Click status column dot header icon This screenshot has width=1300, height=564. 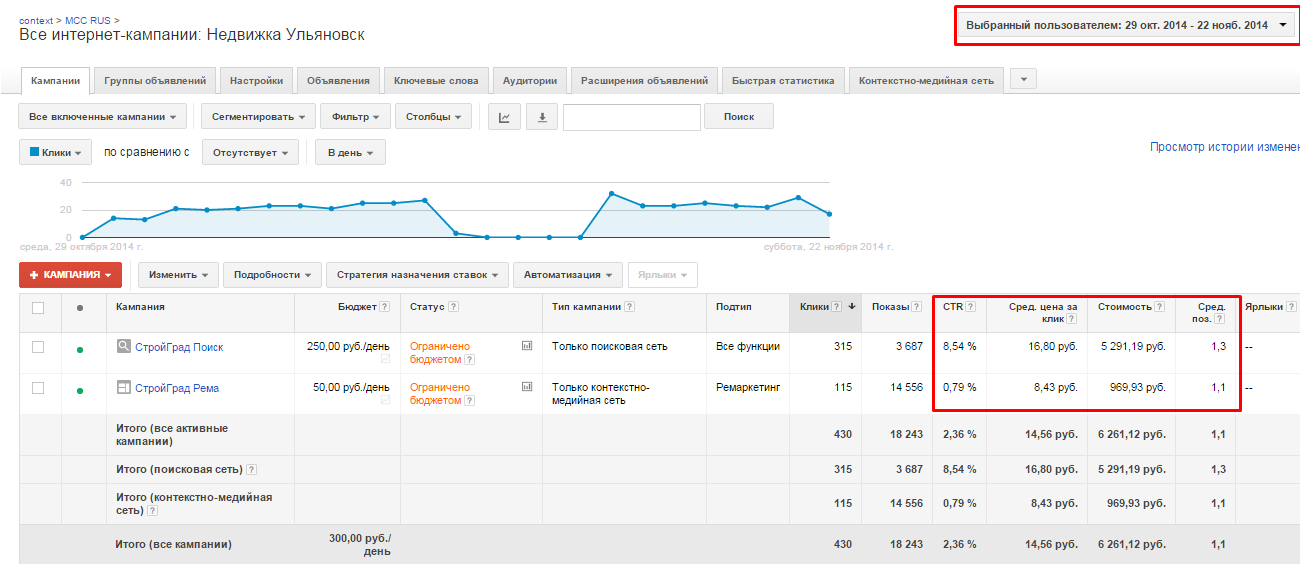(x=80, y=308)
